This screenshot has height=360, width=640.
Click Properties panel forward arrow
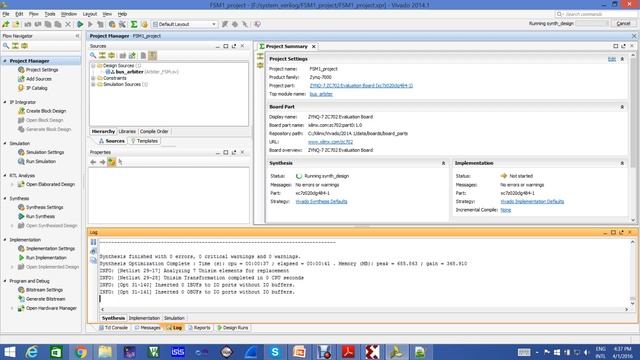click(102, 162)
